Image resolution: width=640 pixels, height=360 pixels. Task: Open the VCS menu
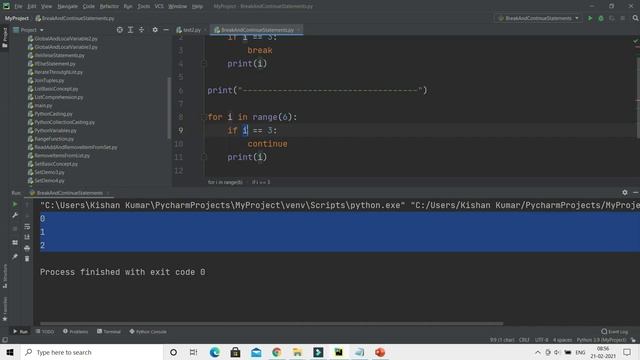(159, 6)
